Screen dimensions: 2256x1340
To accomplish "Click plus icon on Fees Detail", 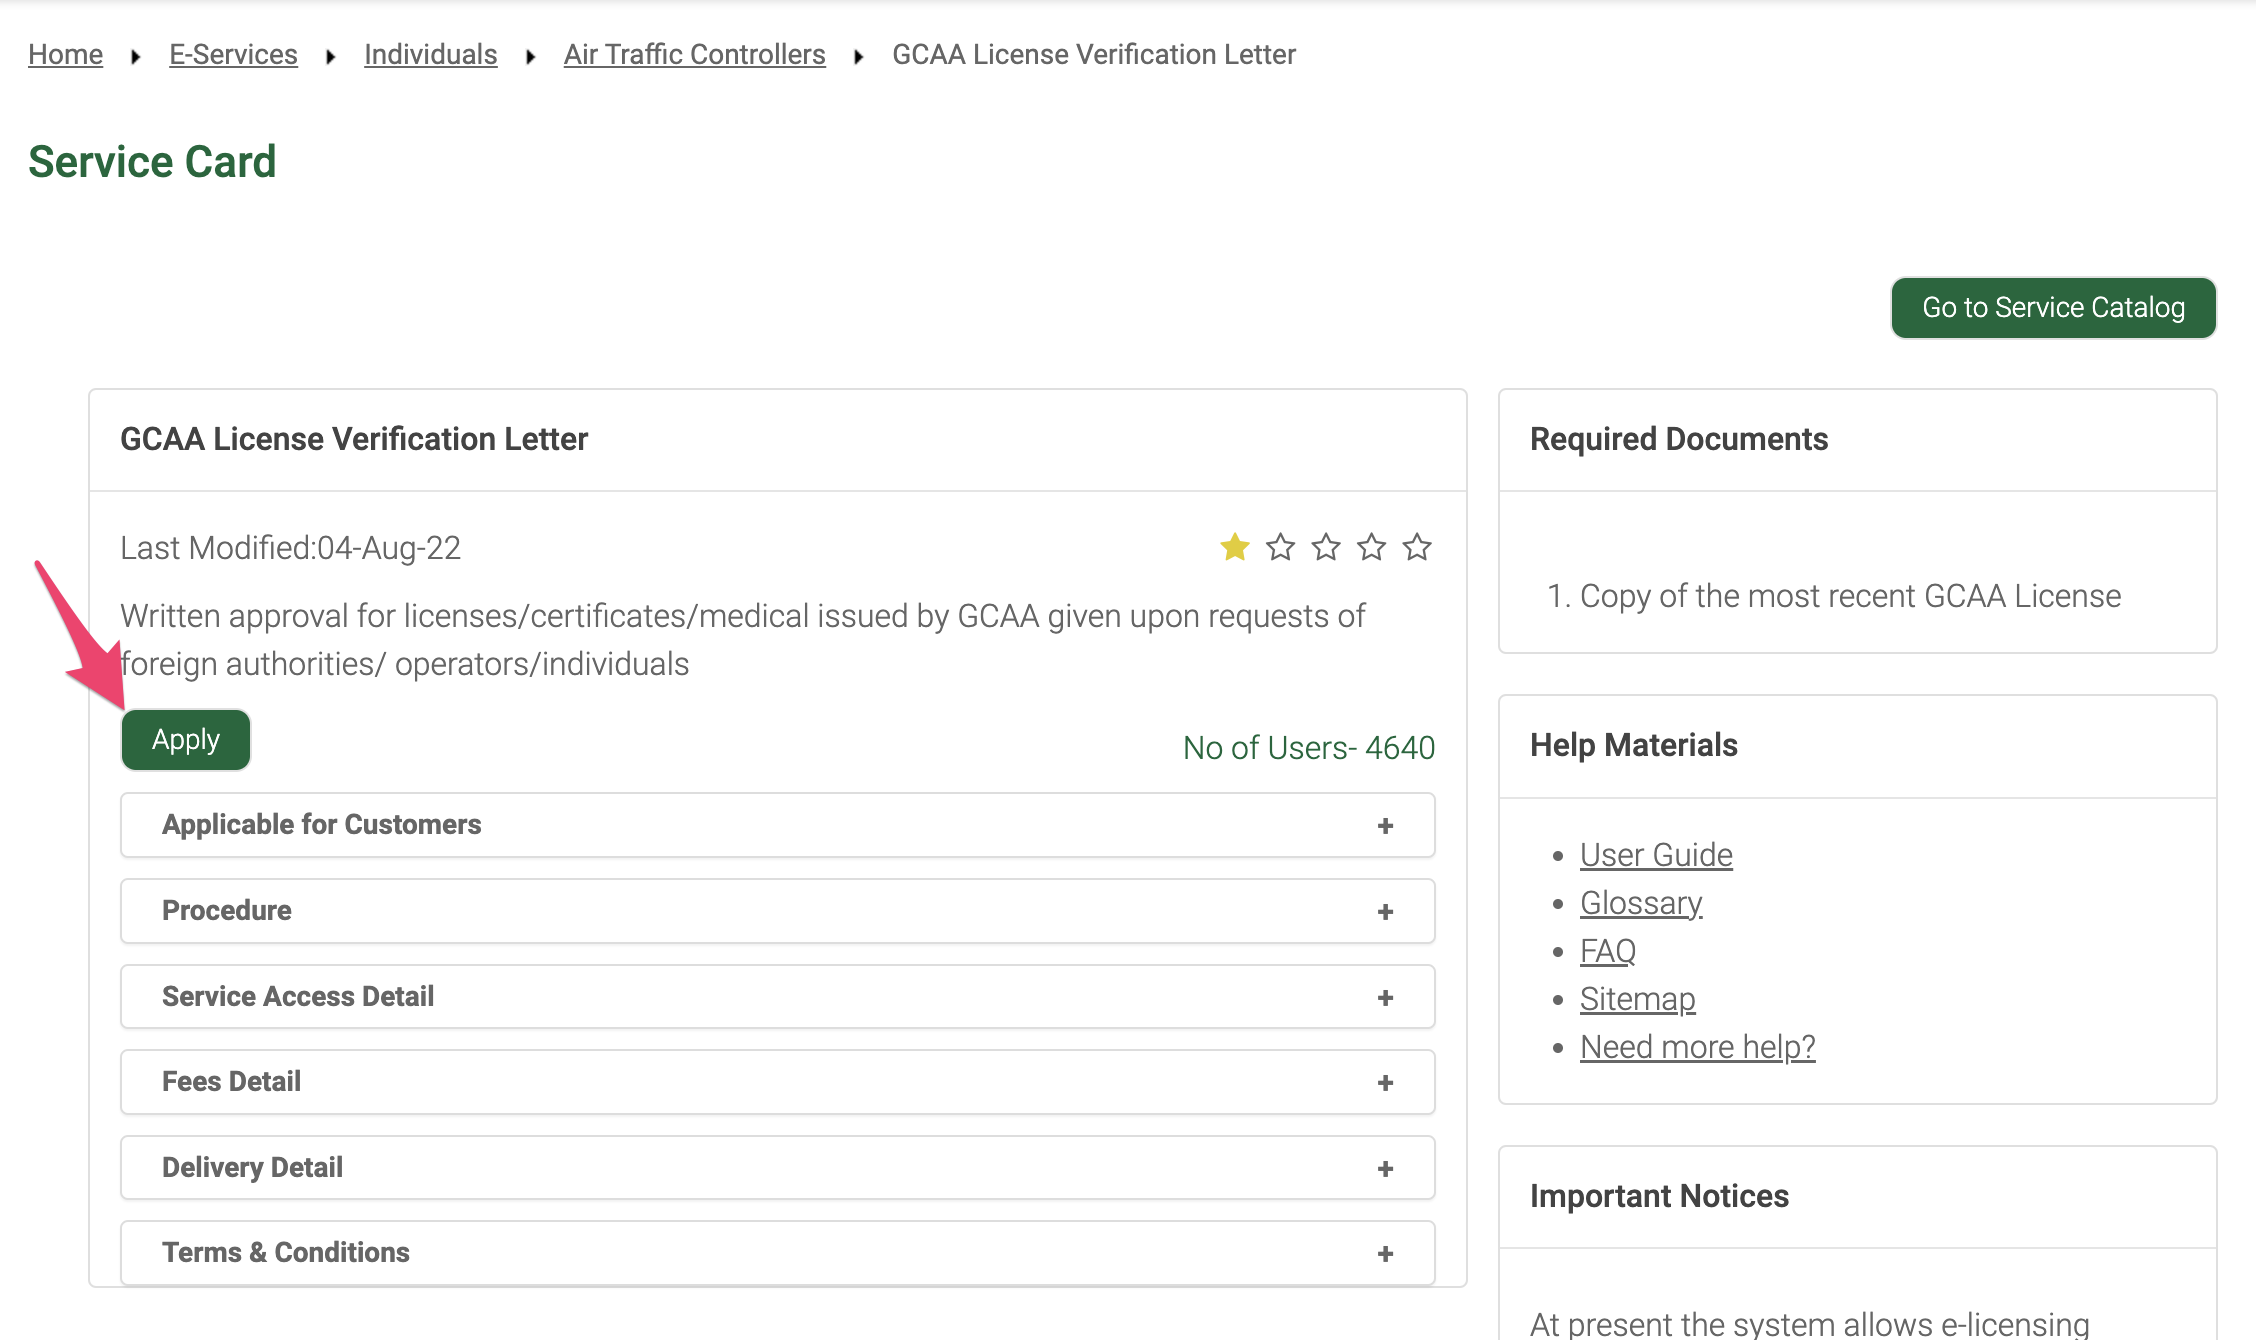I will (x=1385, y=1083).
